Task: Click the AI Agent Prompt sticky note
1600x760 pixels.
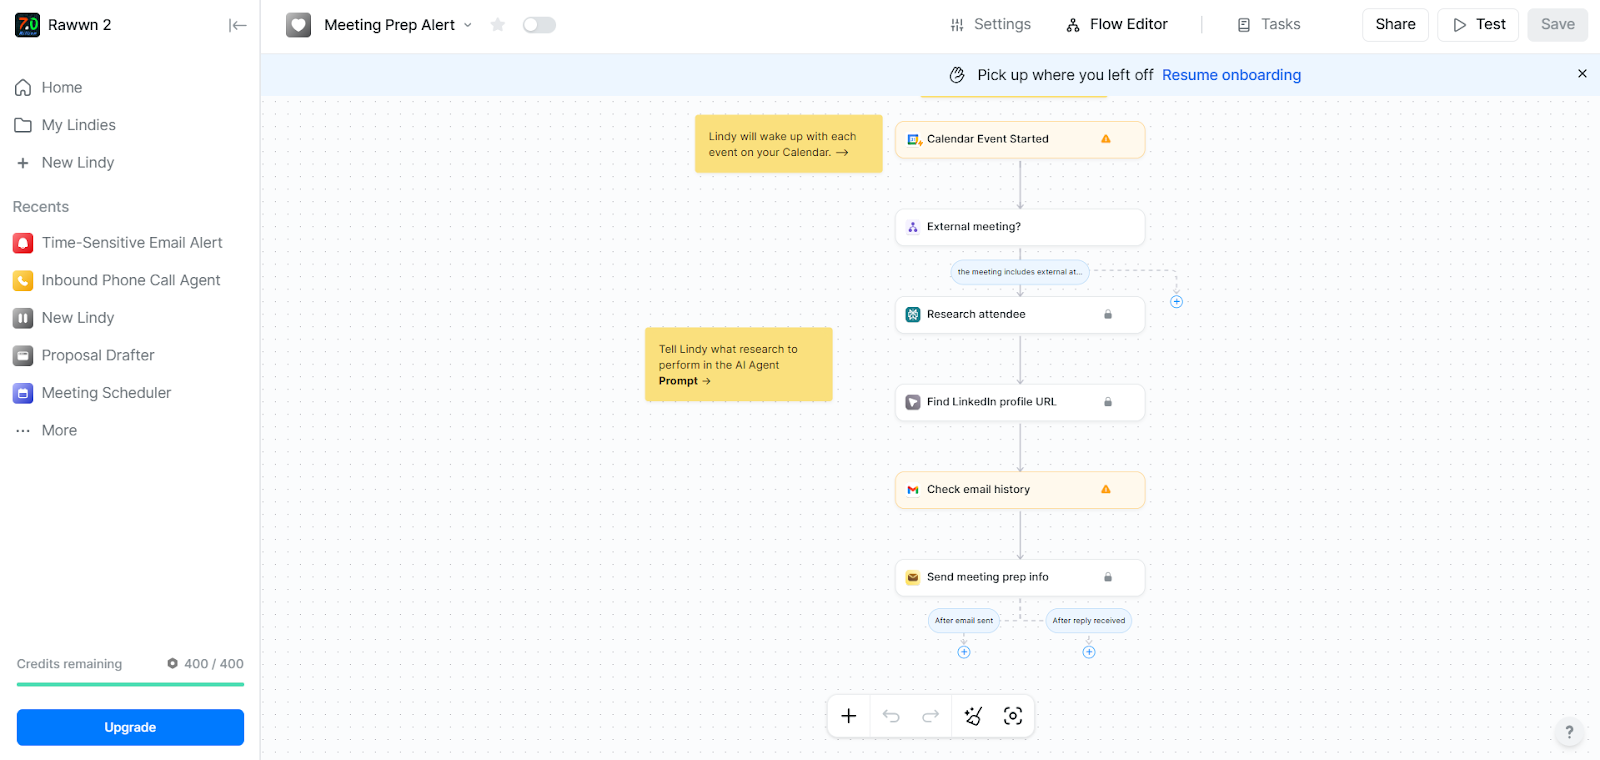Action: [x=738, y=365]
